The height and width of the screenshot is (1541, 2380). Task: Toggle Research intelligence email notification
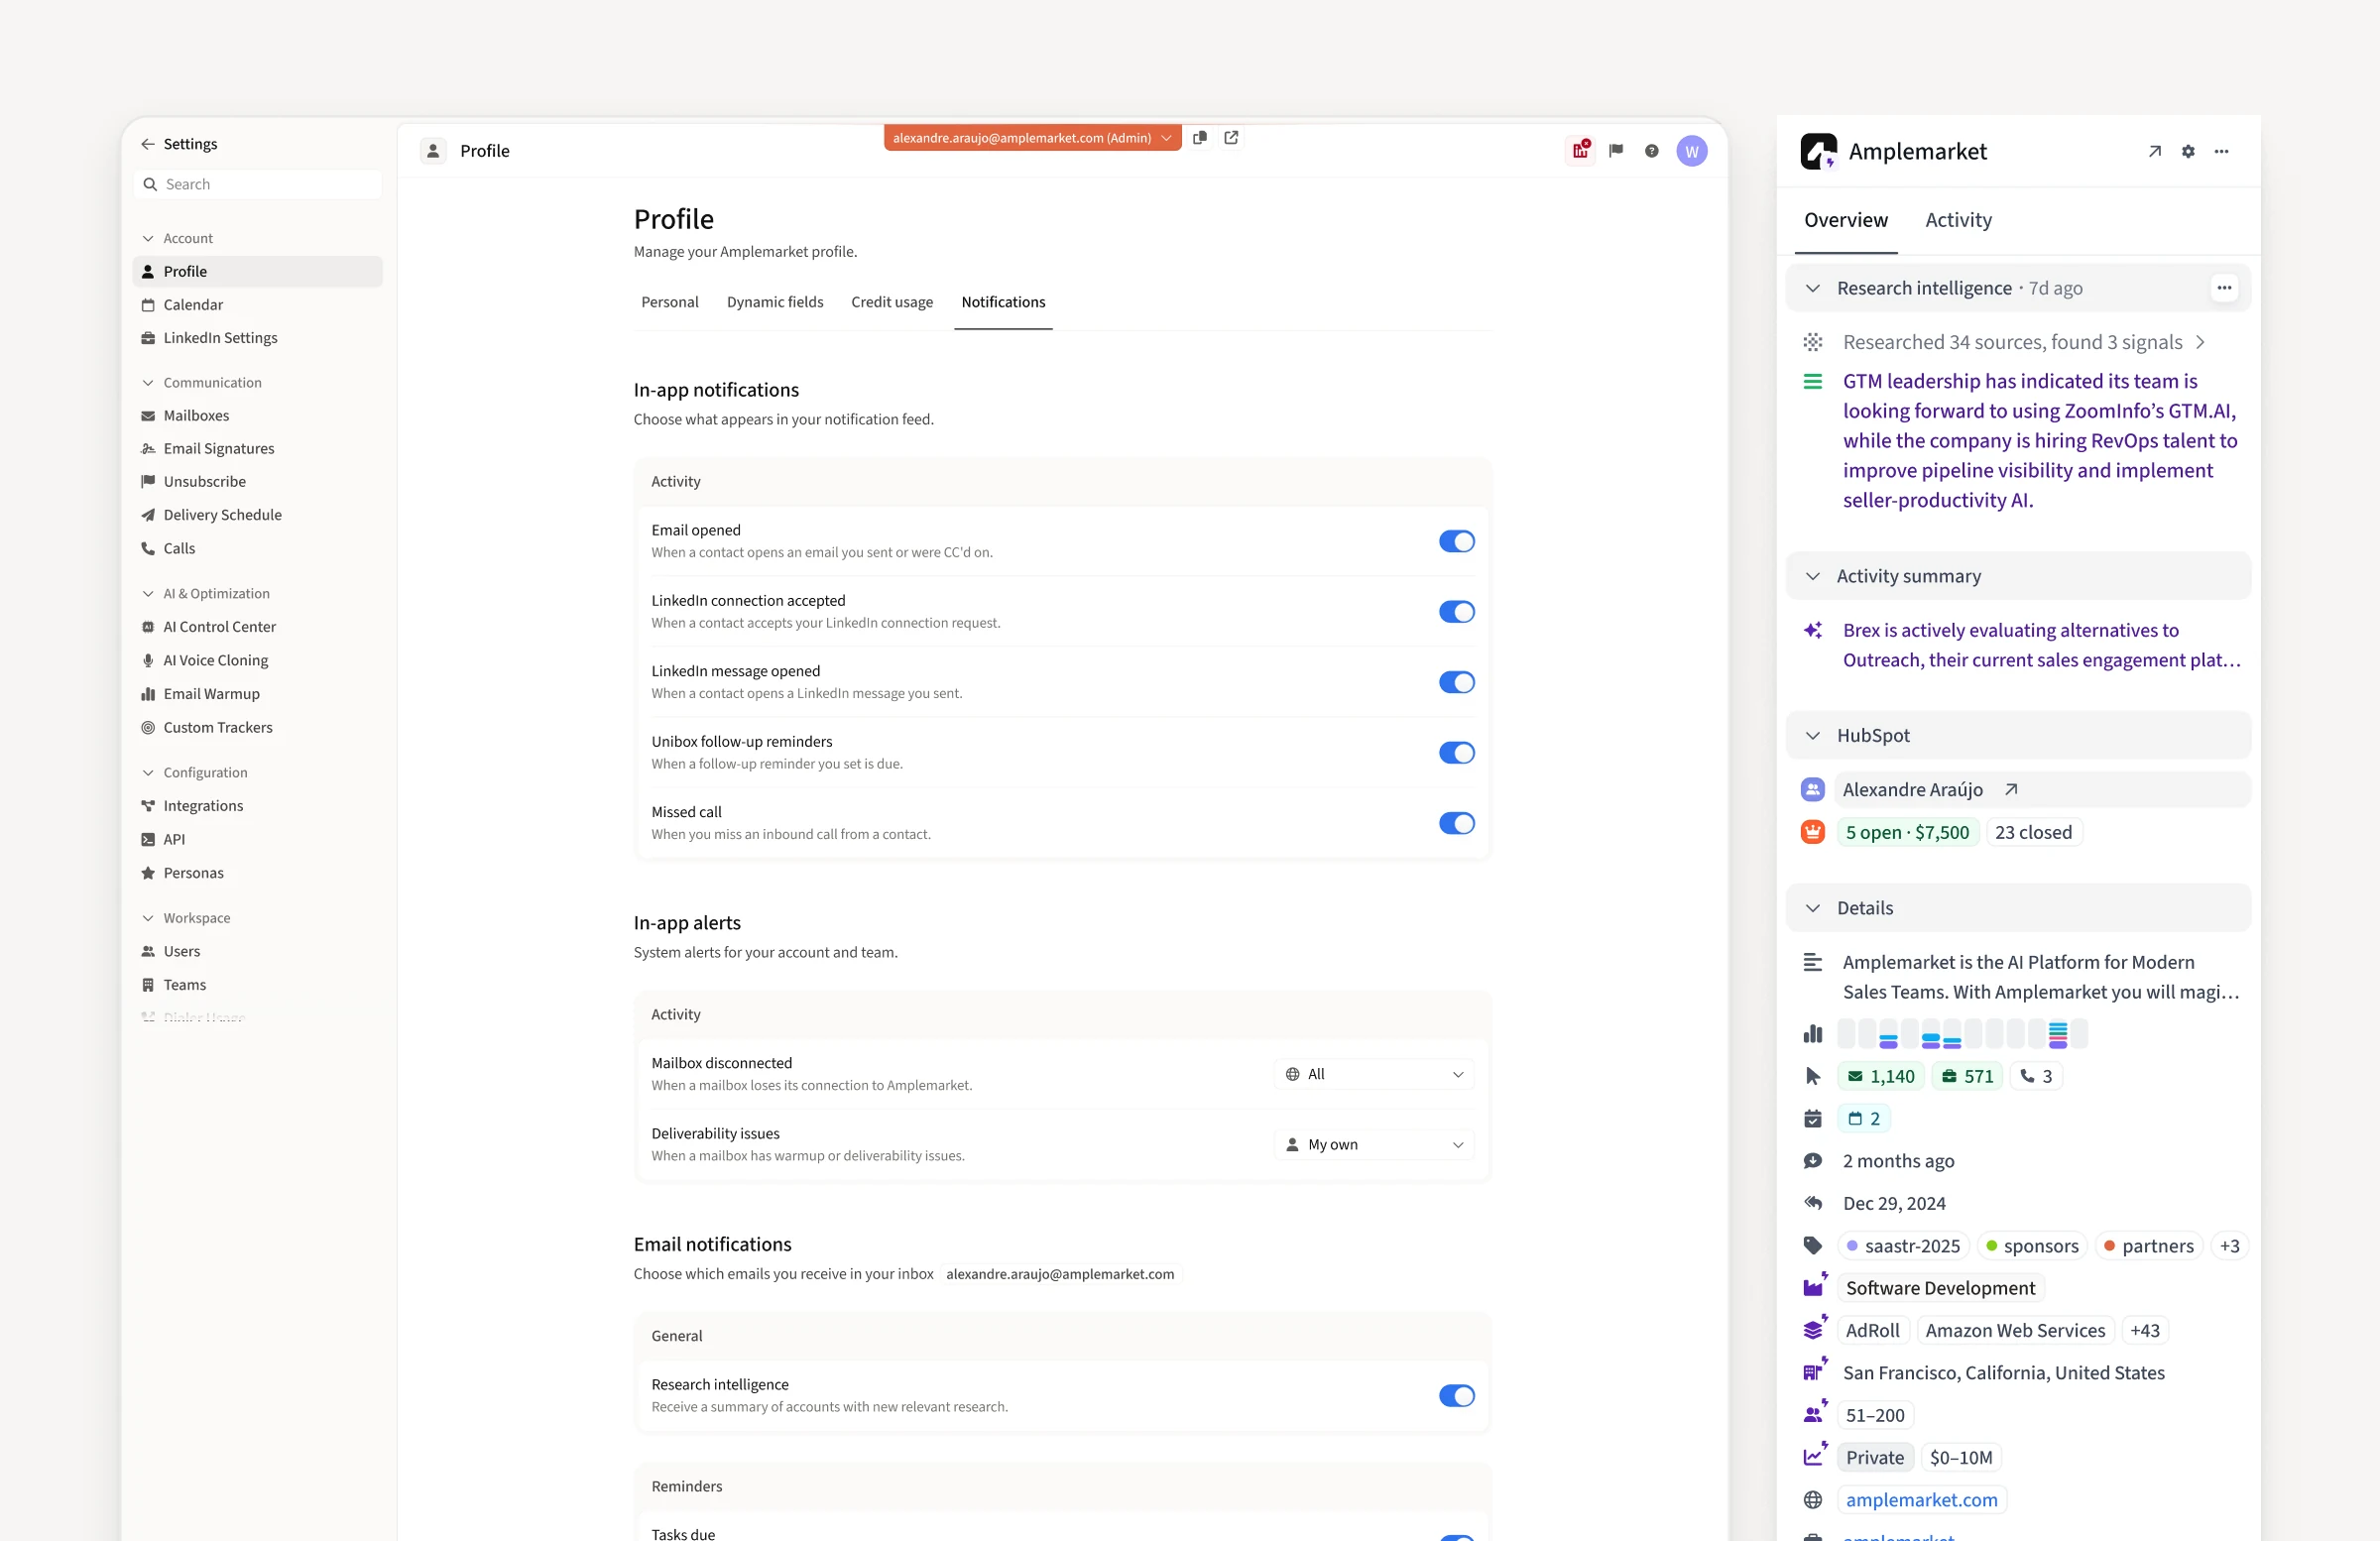(1456, 1396)
